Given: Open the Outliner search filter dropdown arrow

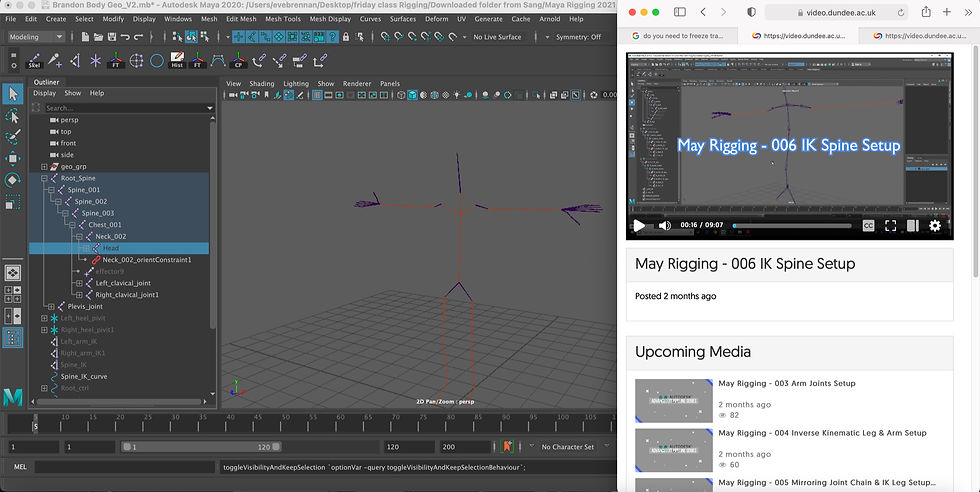Looking at the screenshot, I should pyautogui.click(x=210, y=108).
